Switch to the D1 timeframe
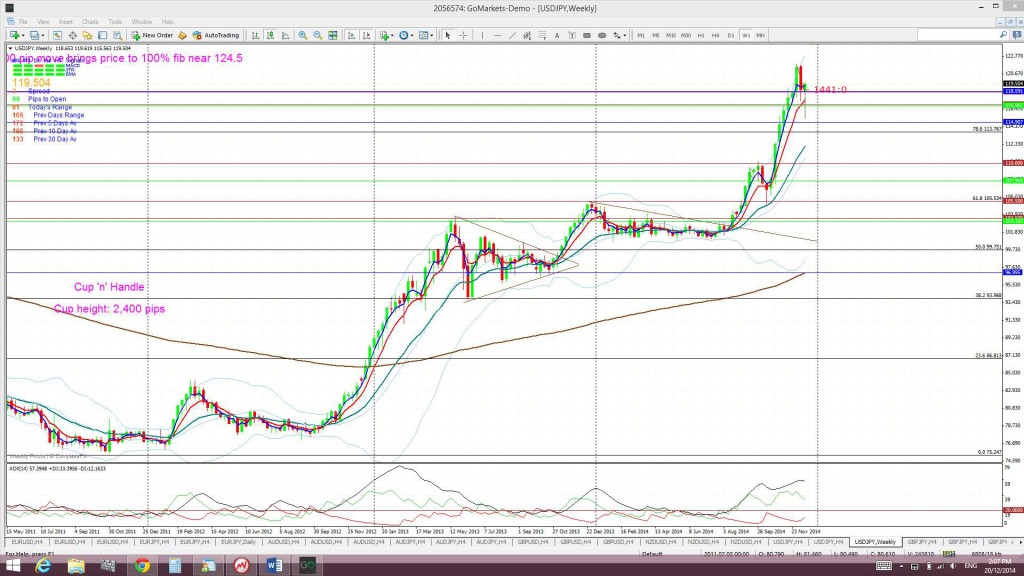This screenshot has height=576, width=1024. point(731,35)
